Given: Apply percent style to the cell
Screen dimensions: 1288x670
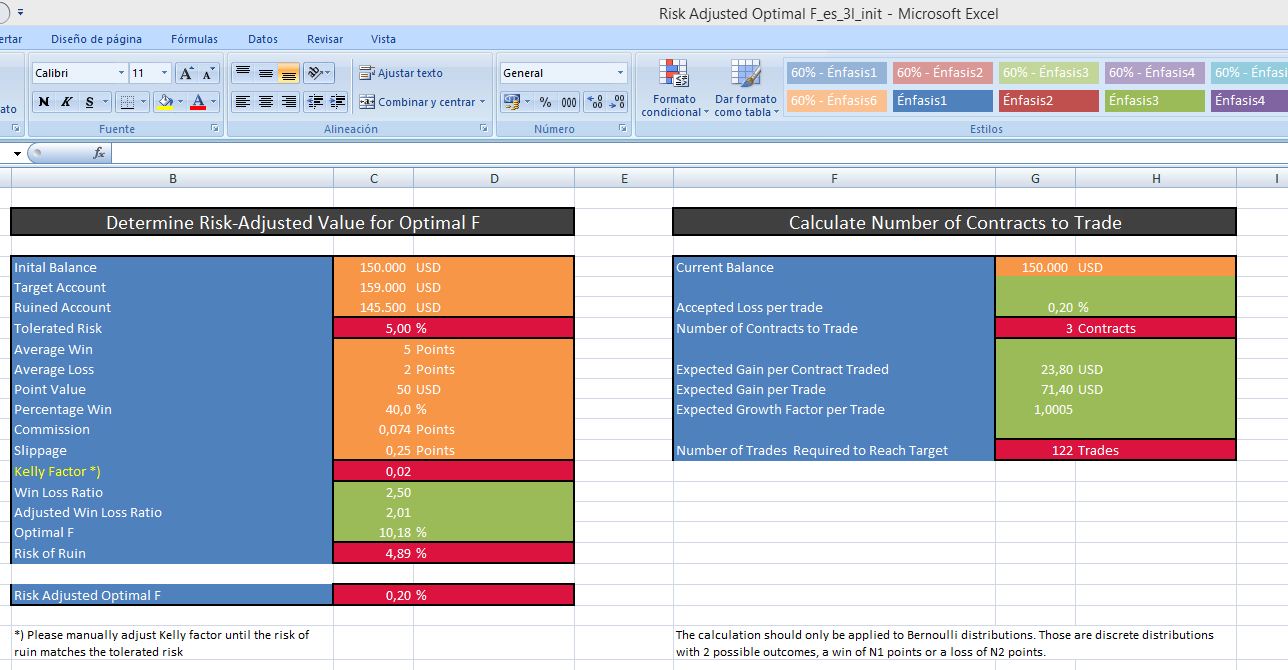Looking at the screenshot, I should pyautogui.click(x=545, y=102).
